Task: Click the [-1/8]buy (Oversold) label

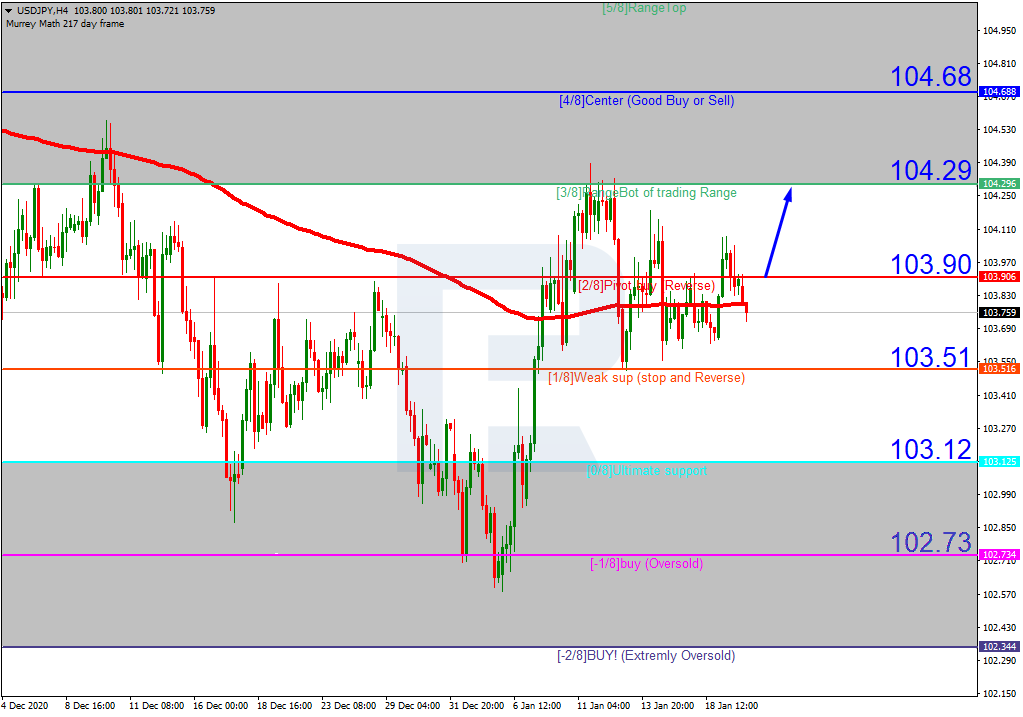Action: tap(646, 564)
